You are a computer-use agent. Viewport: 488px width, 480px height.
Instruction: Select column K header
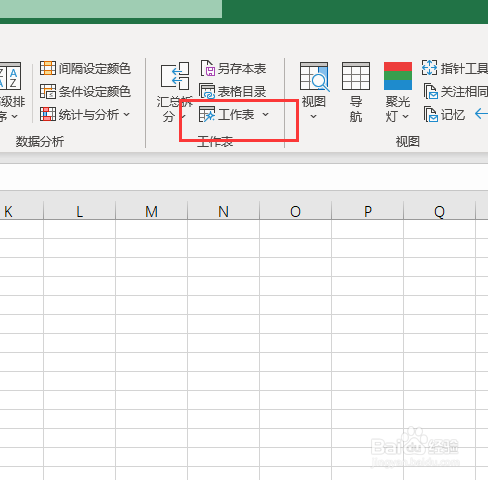[x=22, y=211]
